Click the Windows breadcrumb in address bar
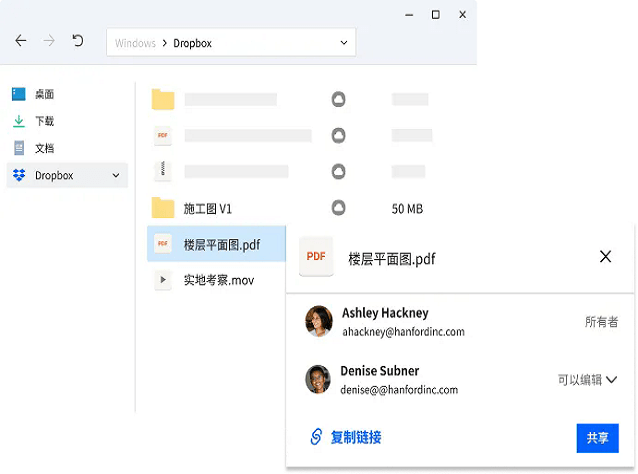Screen dimensions: 638x474 (135, 43)
